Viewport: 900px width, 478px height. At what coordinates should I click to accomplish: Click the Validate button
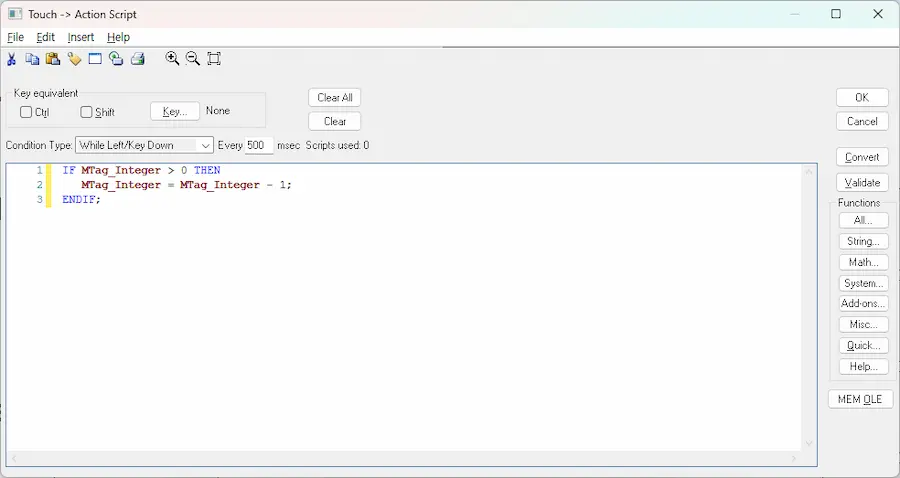862,182
